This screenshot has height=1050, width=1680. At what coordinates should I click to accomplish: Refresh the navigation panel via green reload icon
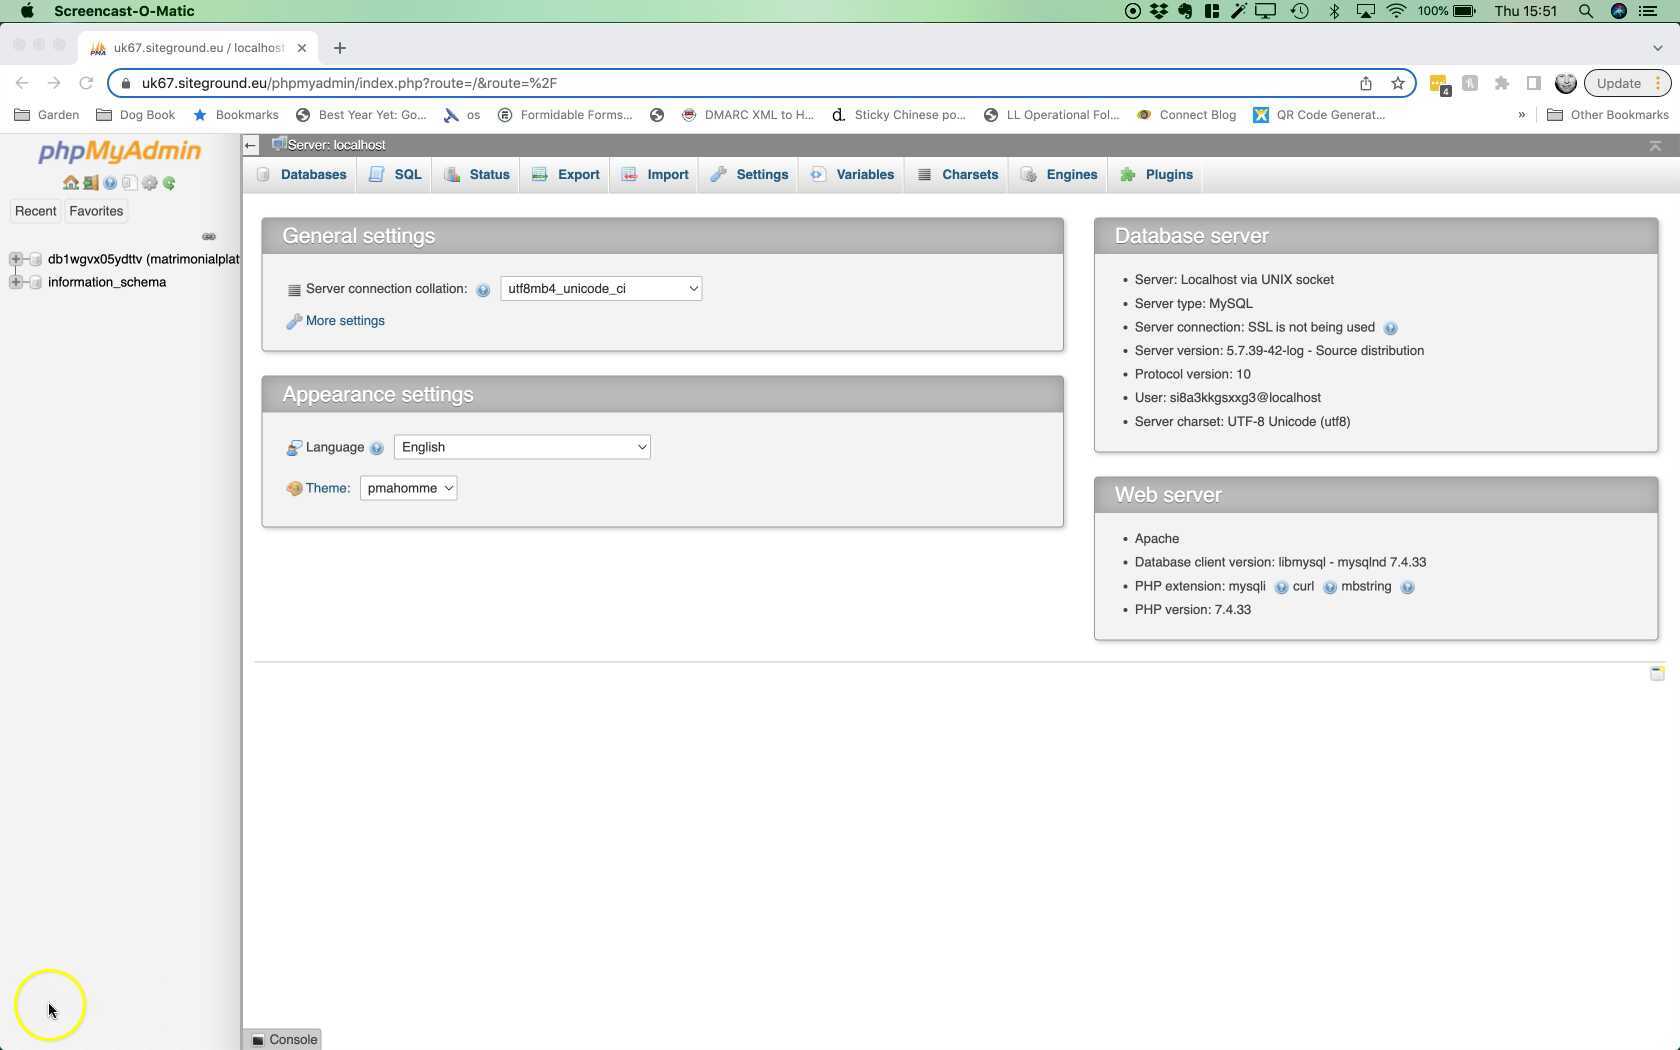[x=168, y=183]
